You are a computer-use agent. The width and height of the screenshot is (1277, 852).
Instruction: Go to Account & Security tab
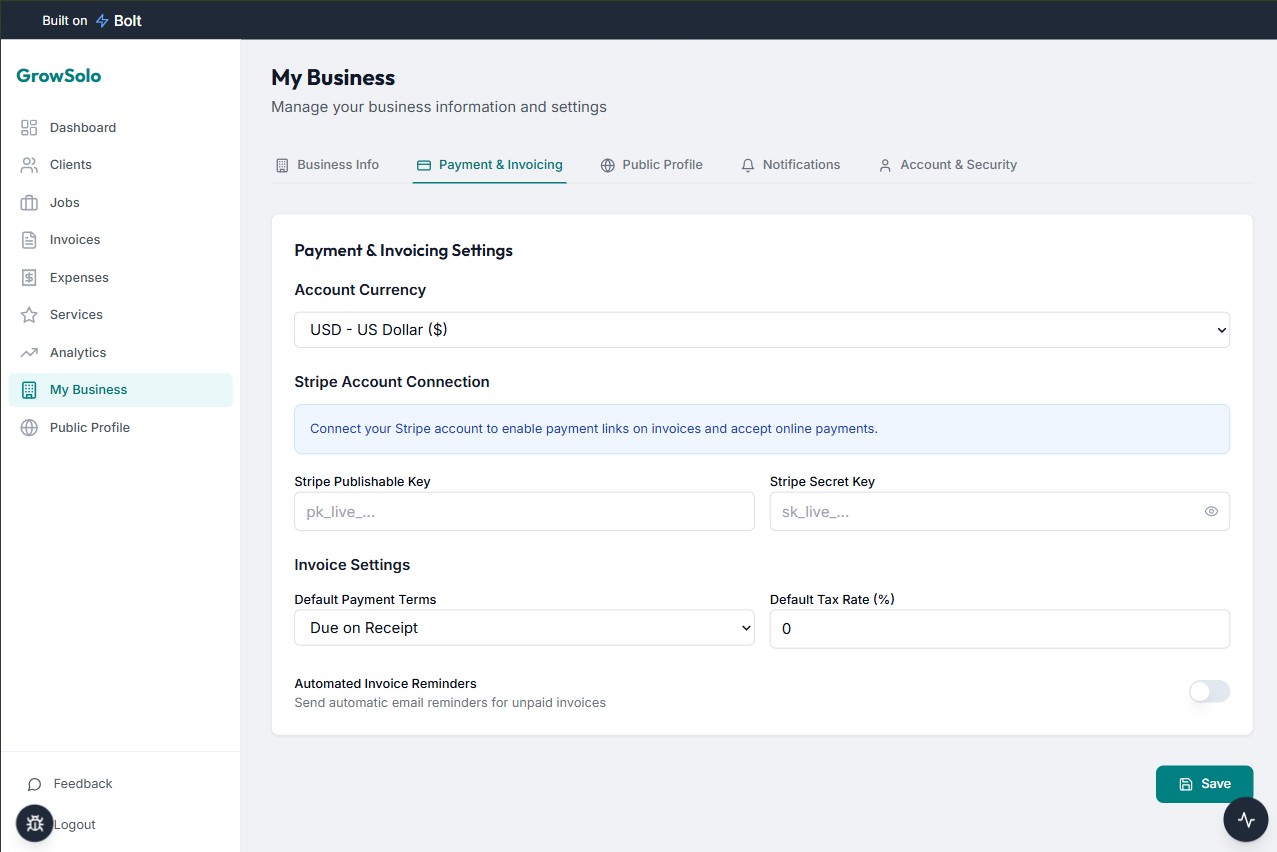click(947, 165)
